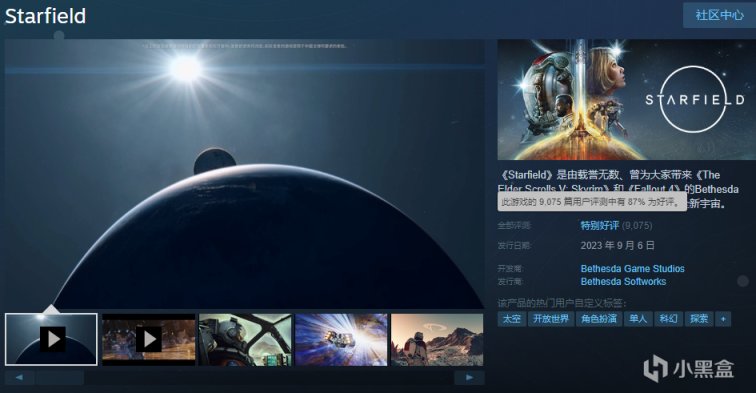Open the 科幻 tag
This screenshot has height=393, width=756.
pos(668,319)
